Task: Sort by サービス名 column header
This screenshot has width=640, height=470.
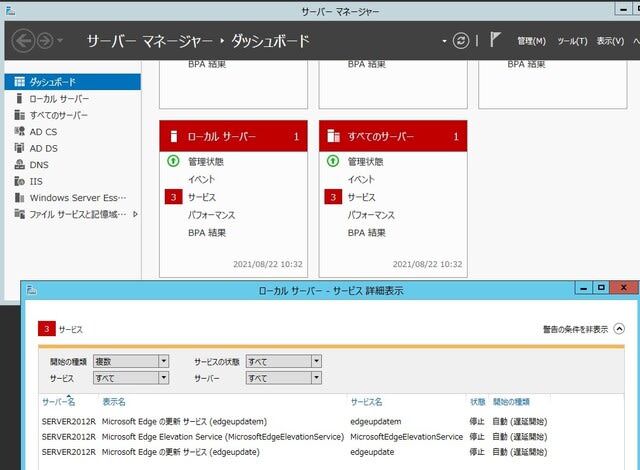Action: click(367, 402)
